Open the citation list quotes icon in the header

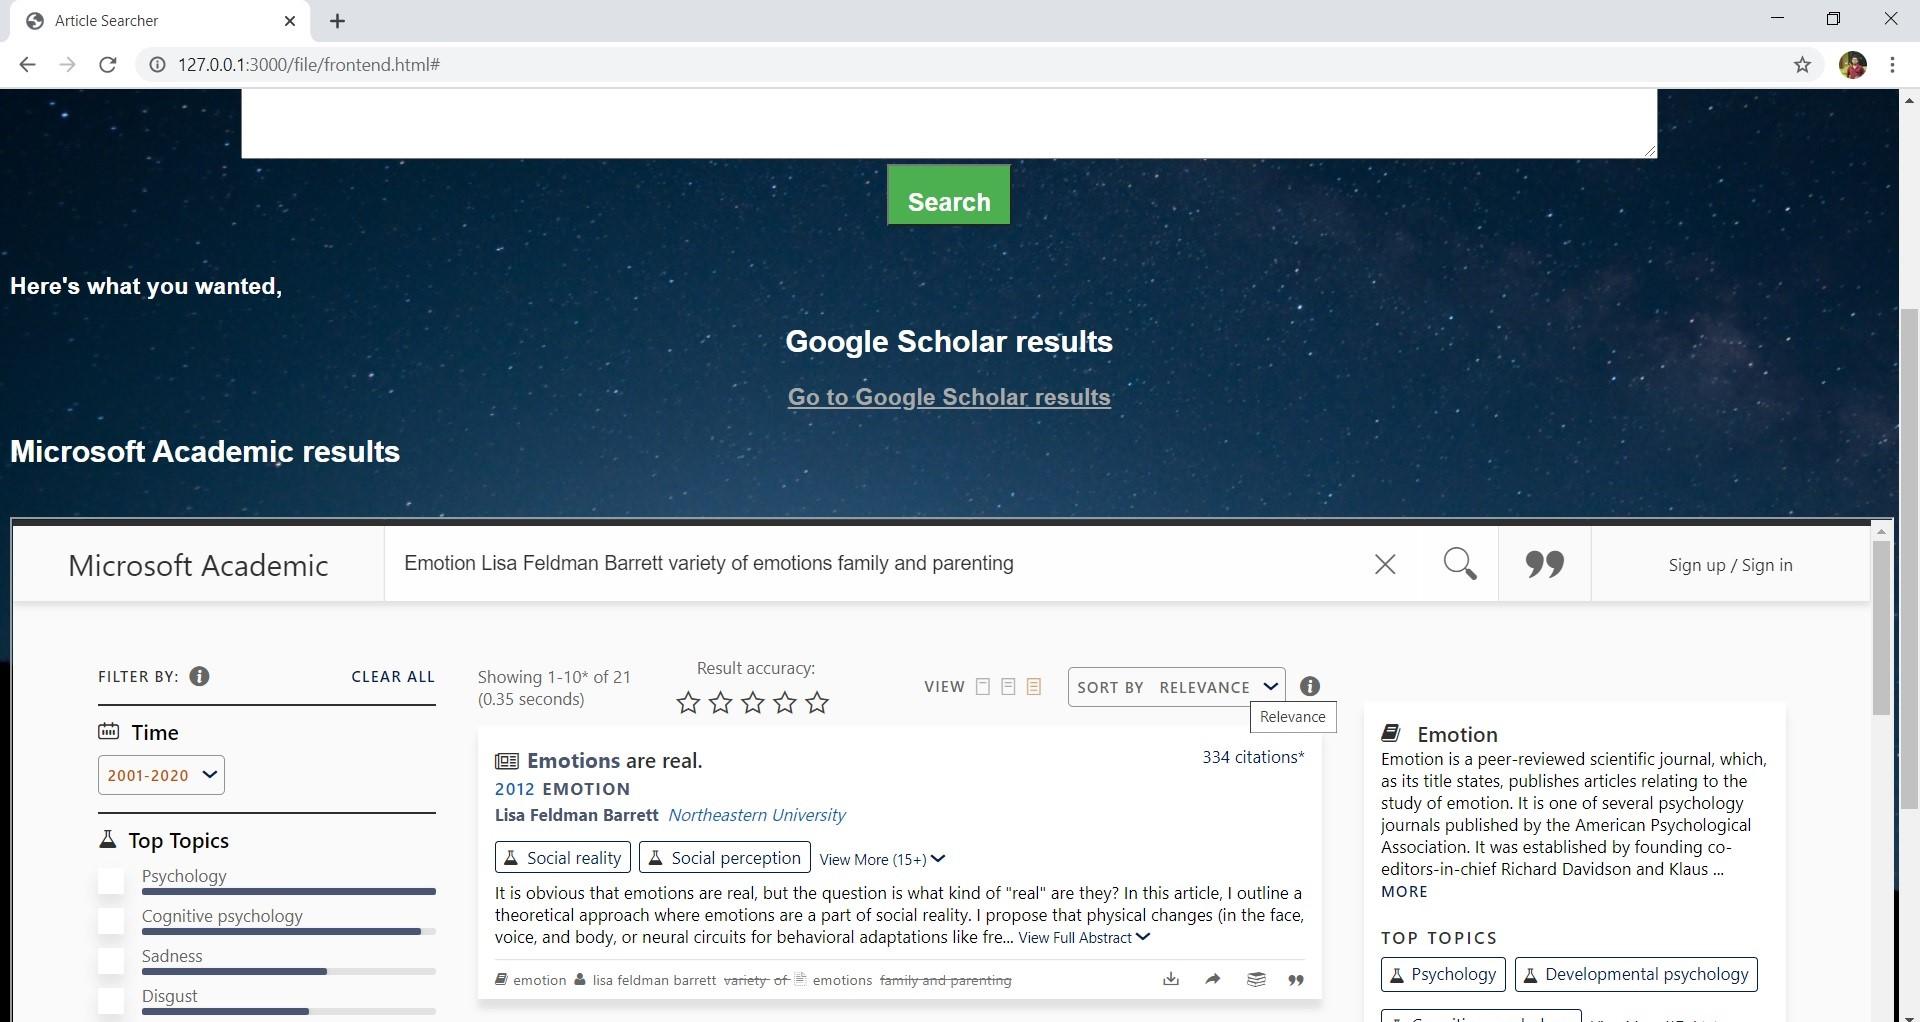[x=1544, y=565]
